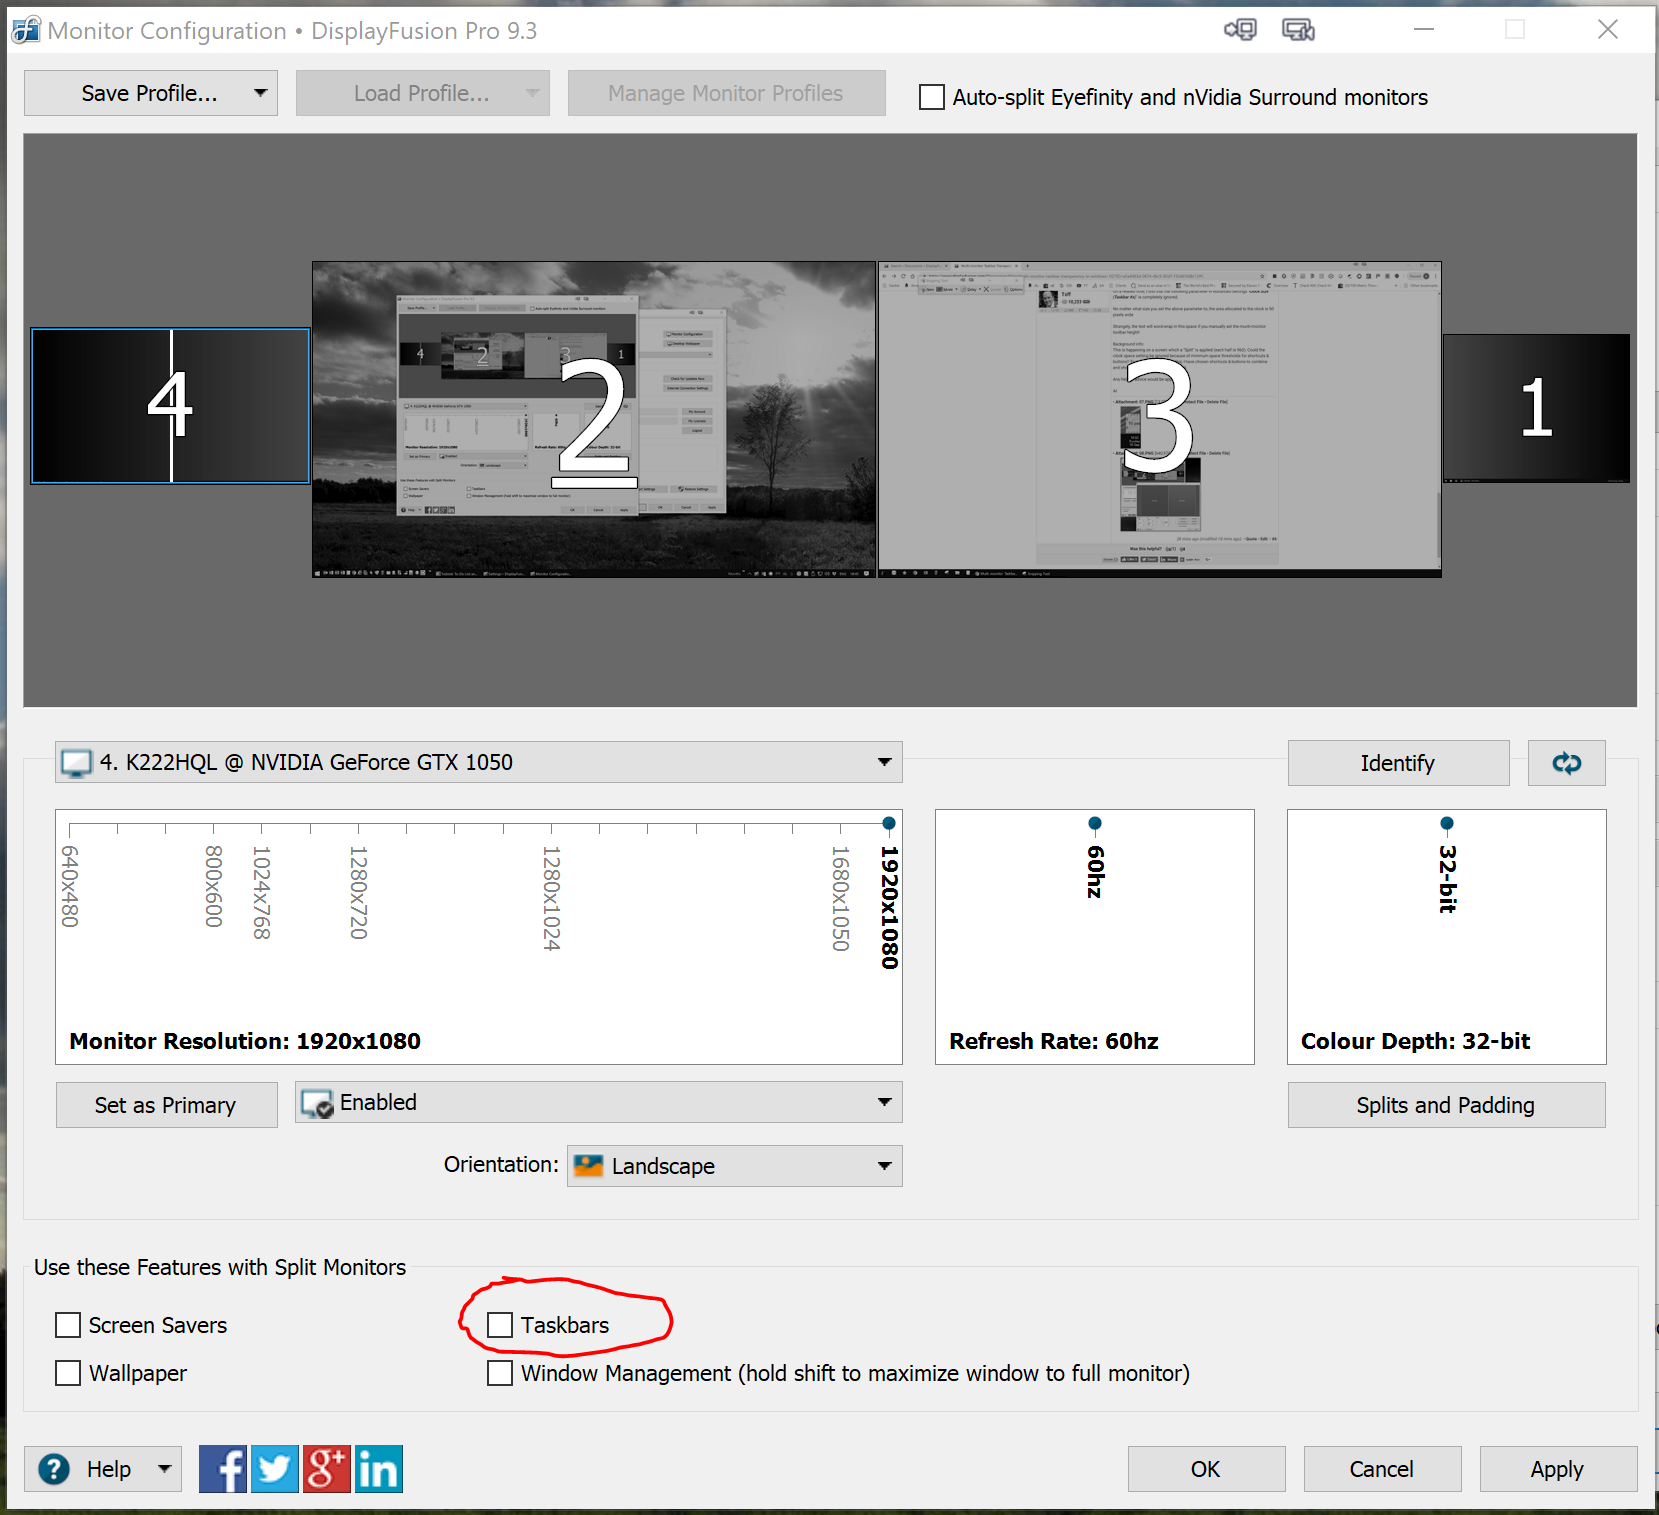The width and height of the screenshot is (1659, 1515).
Task: Click the Facebook share icon
Action: [x=223, y=1469]
